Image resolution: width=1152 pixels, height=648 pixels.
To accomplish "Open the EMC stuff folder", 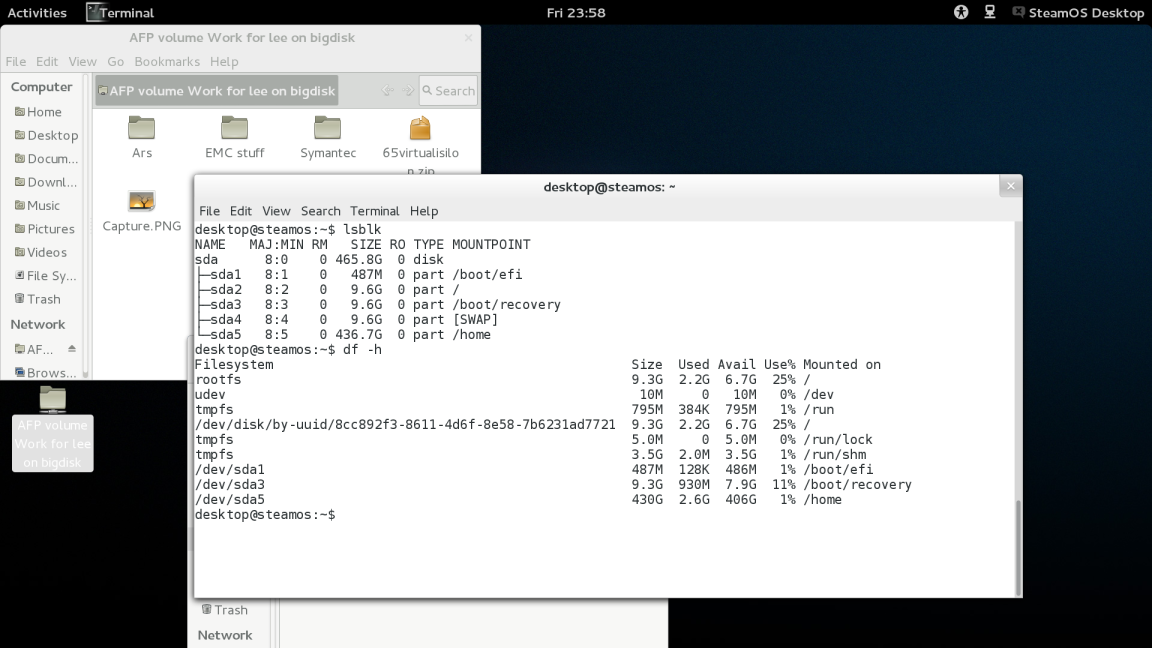I will click(234, 130).
